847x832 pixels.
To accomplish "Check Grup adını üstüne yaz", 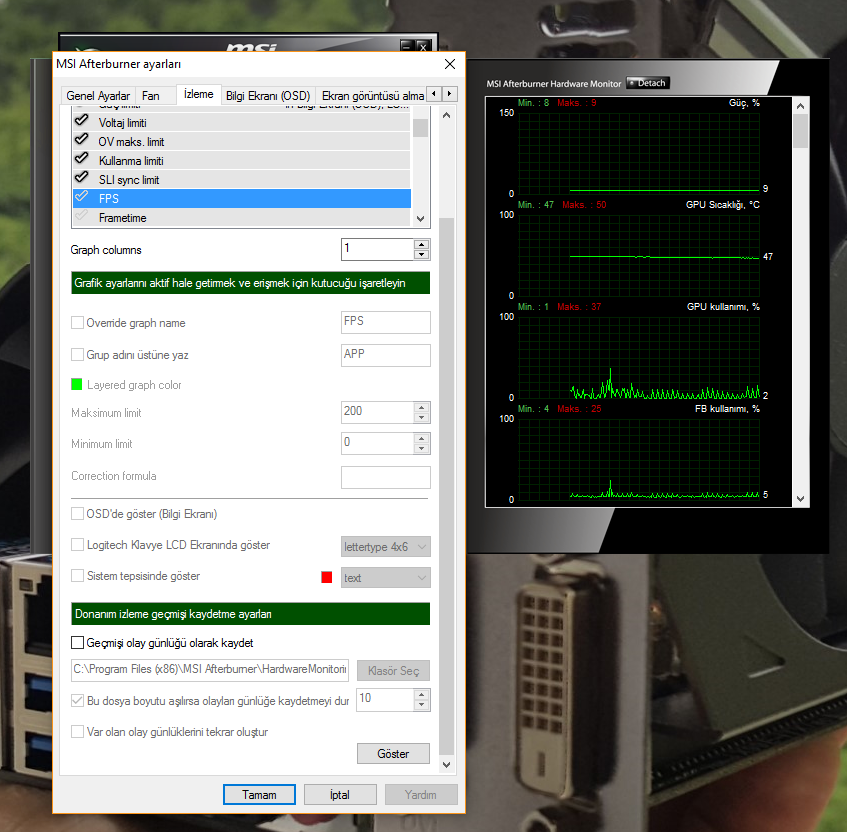I will (x=77, y=354).
